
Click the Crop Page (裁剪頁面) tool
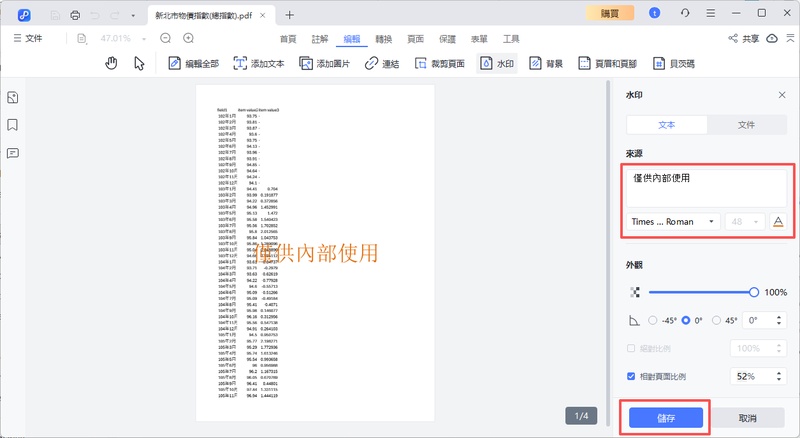(x=440, y=63)
